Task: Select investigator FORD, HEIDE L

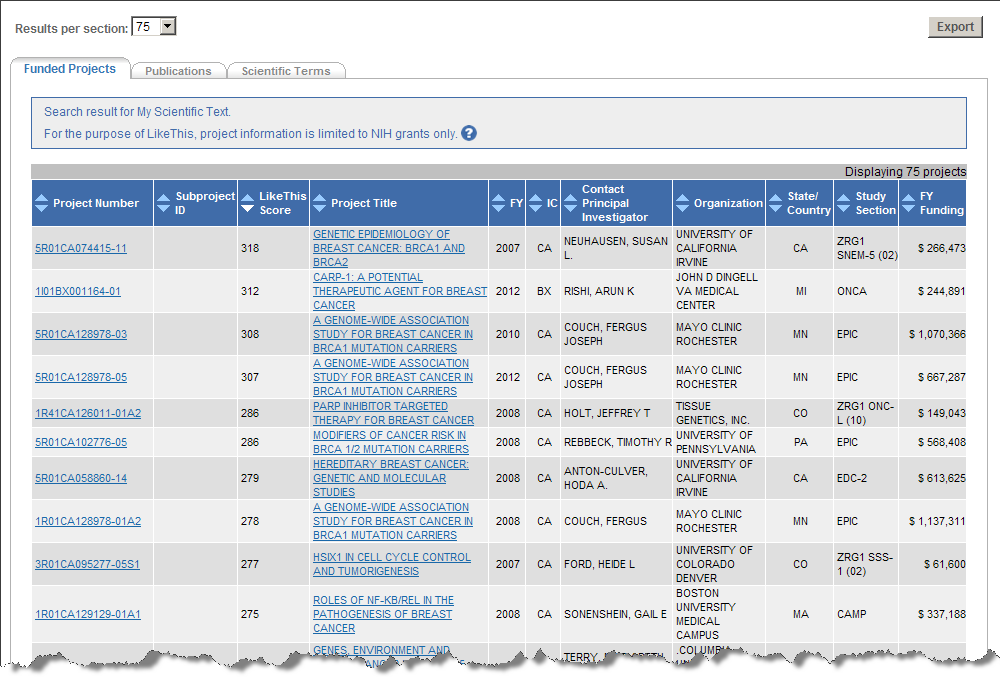Action: pyautogui.click(x=599, y=564)
